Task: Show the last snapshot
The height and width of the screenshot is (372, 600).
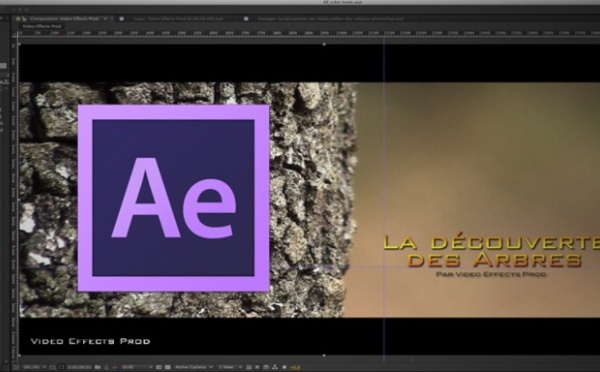Action: click(106, 367)
